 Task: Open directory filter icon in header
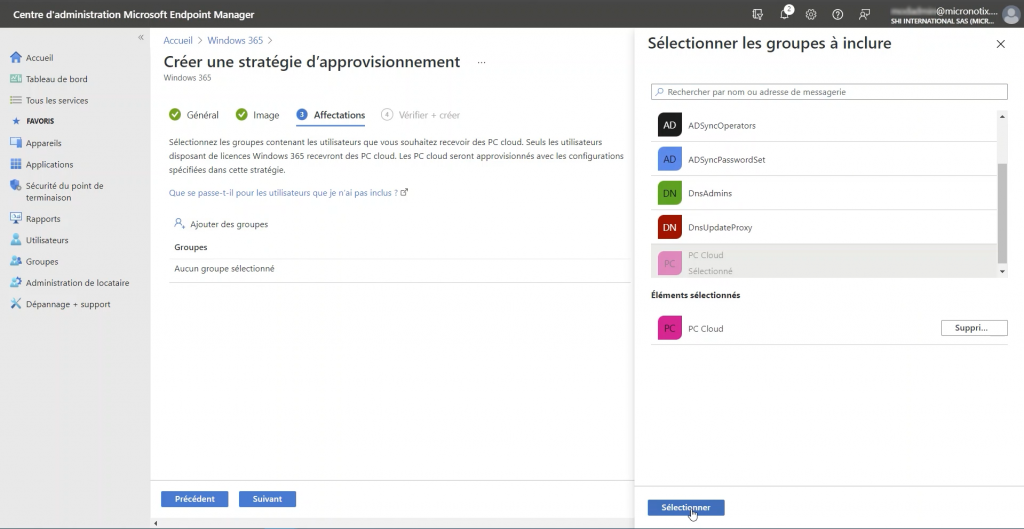click(x=758, y=14)
